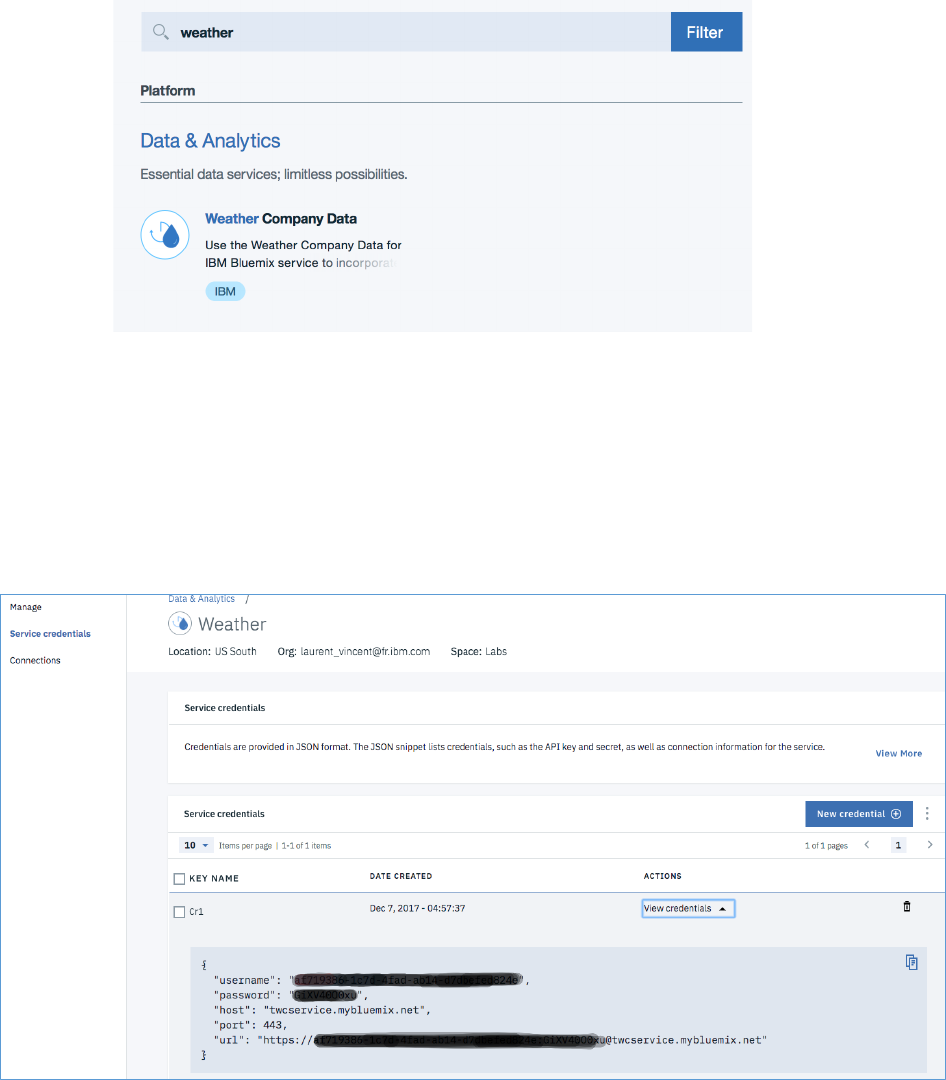Click the IBM tag badge
Viewport: 946px width, 1080px height.
point(225,291)
